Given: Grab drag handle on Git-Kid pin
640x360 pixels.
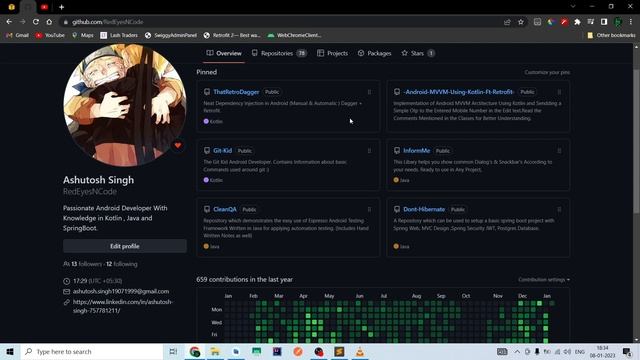Looking at the screenshot, I should click(369, 151).
